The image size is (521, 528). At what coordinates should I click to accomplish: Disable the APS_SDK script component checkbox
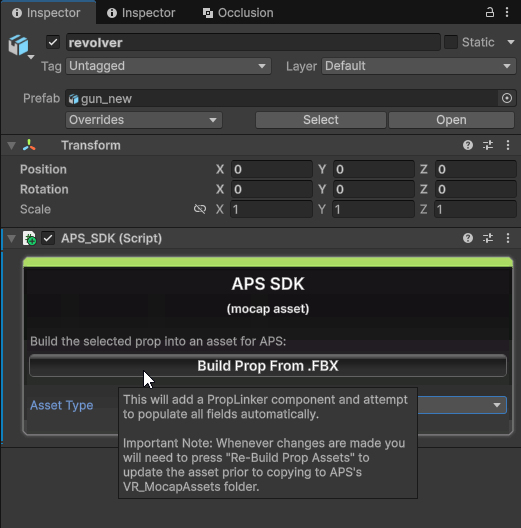(x=48, y=238)
